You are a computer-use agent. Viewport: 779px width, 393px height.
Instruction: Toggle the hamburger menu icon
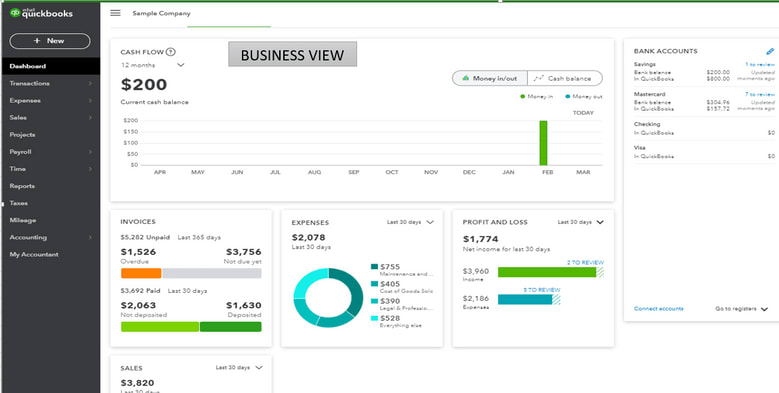pos(115,13)
